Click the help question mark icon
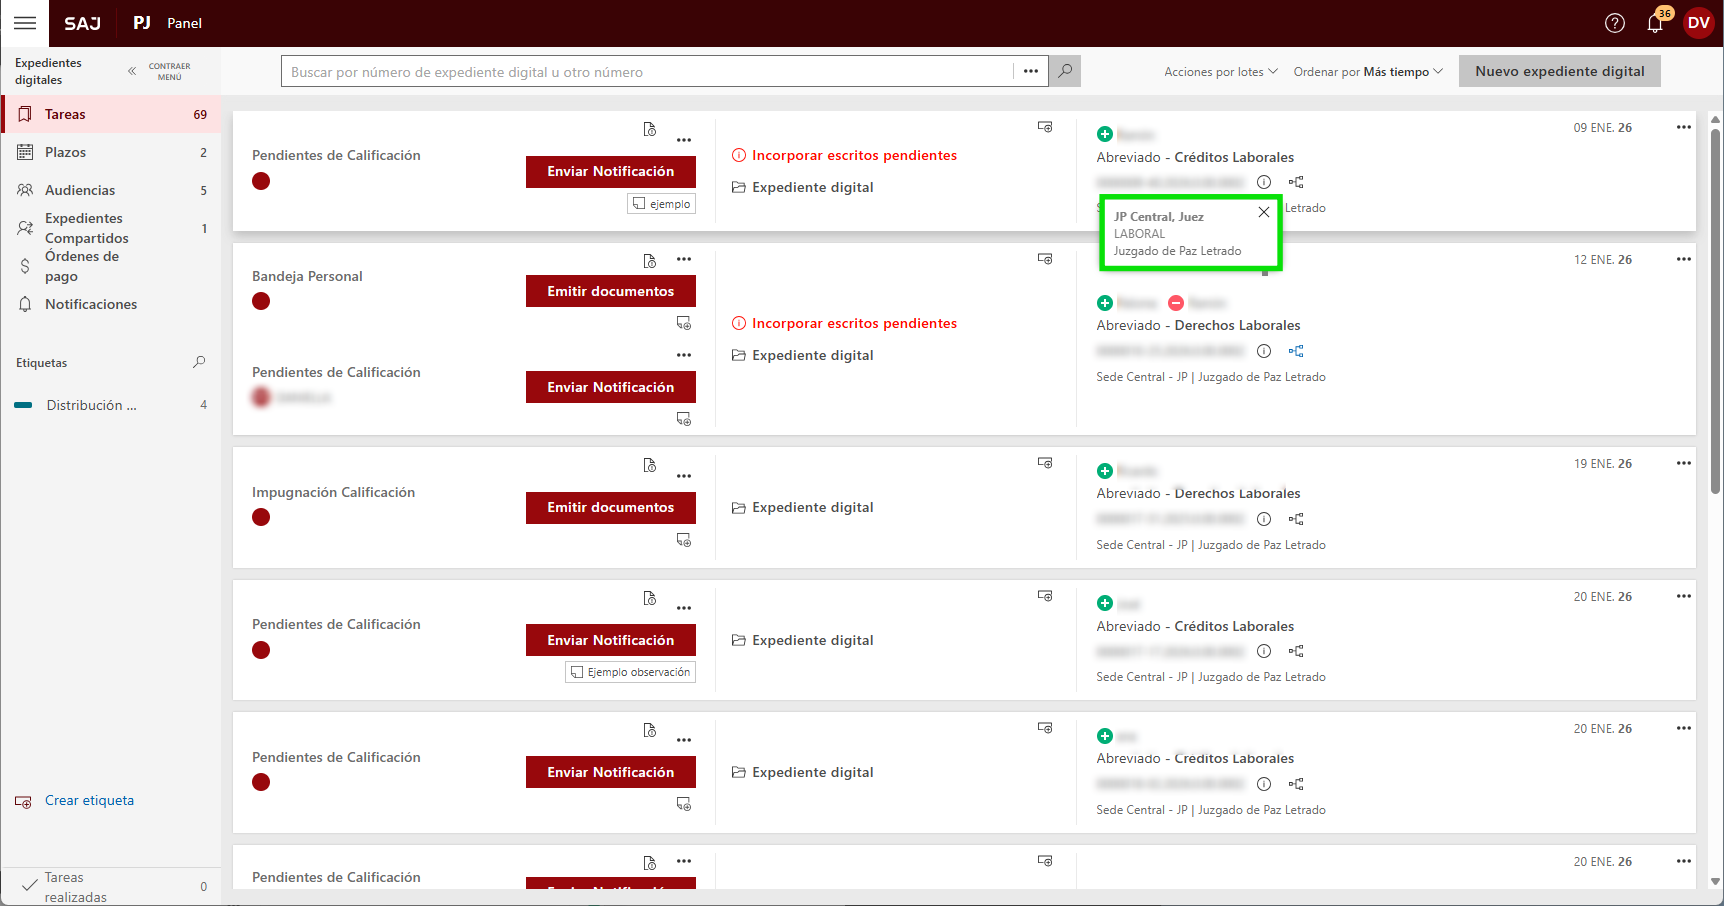This screenshot has width=1724, height=906. pos(1614,23)
